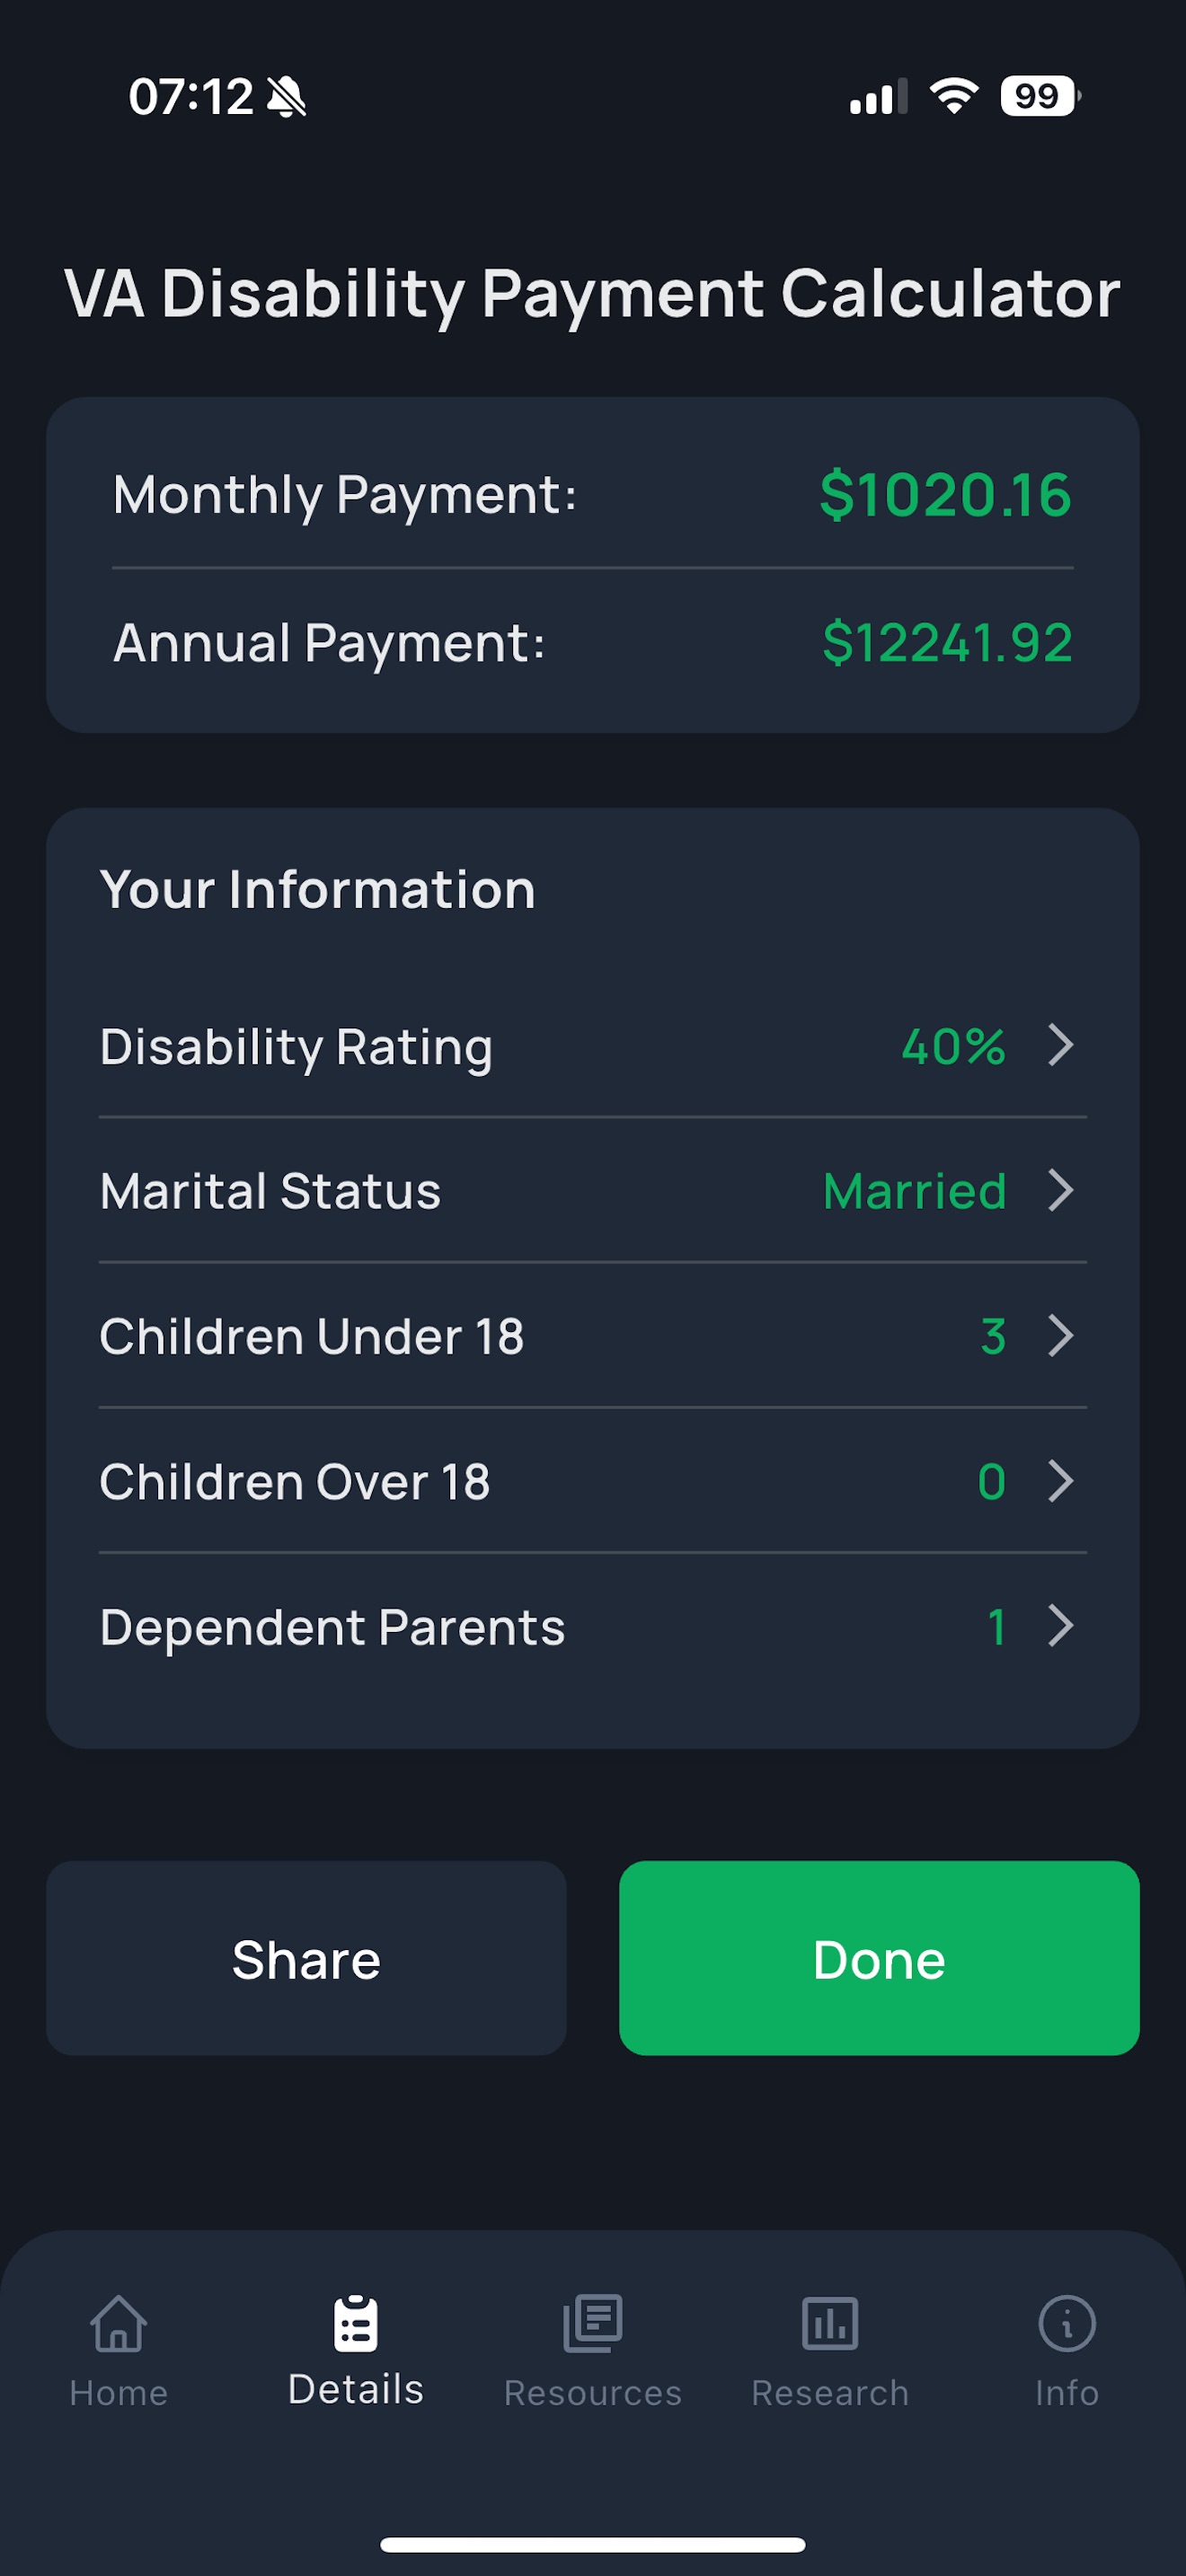Tap the Share button
The height and width of the screenshot is (2576, 1186).
(x=306, y=1958)
